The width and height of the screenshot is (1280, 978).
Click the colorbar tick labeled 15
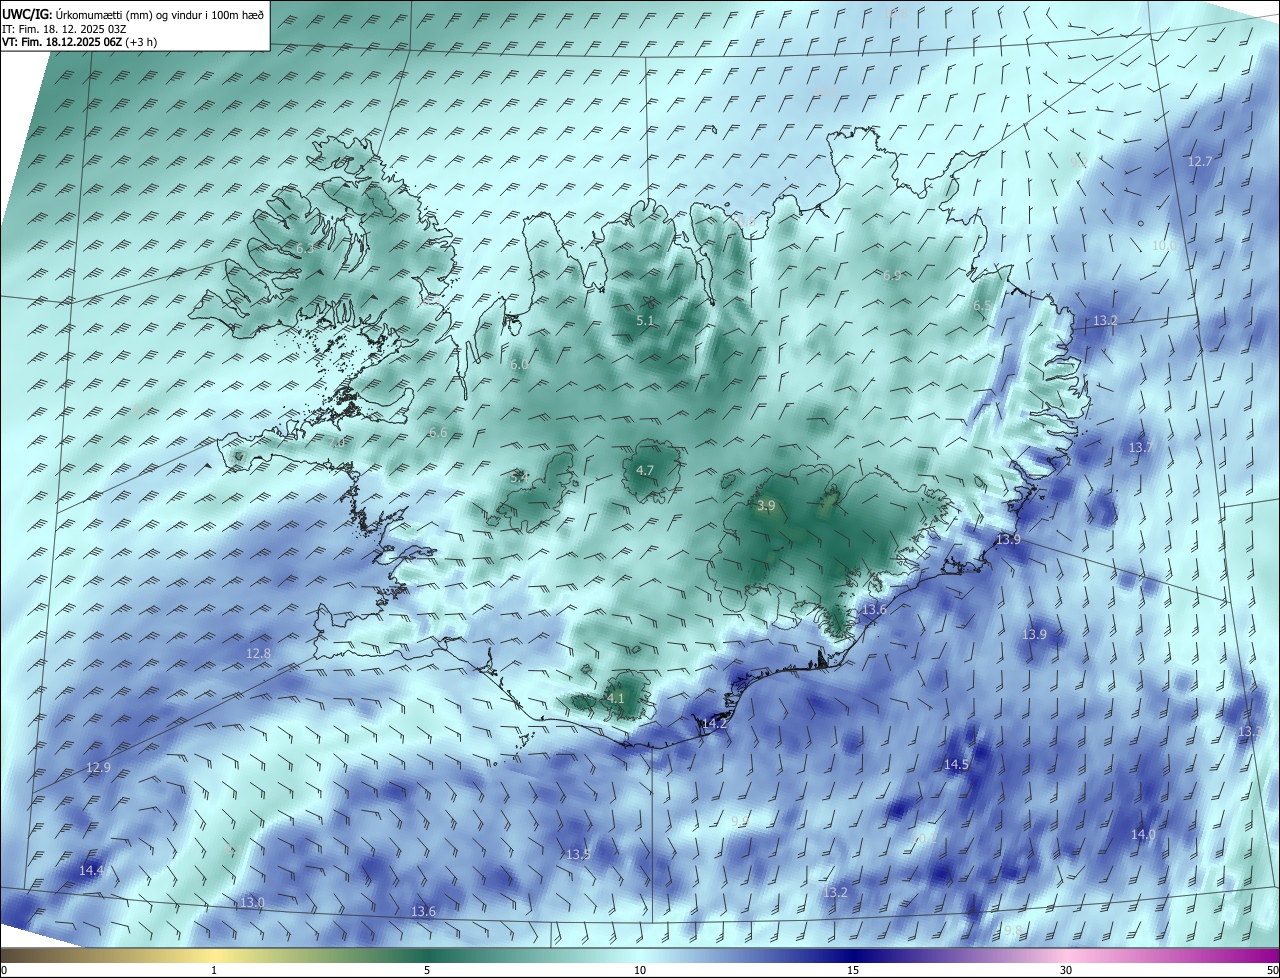(853, 970)
